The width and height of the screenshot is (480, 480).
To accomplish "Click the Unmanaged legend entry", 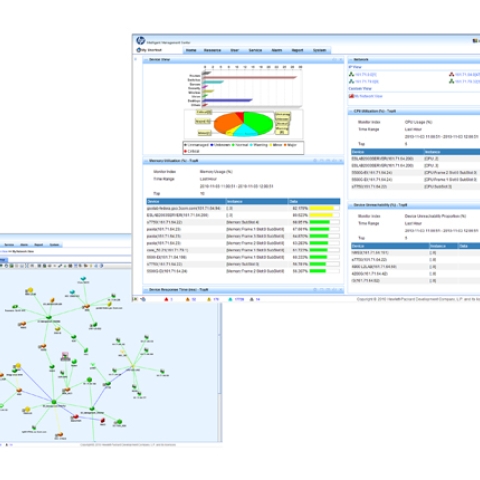I will 197,145.
